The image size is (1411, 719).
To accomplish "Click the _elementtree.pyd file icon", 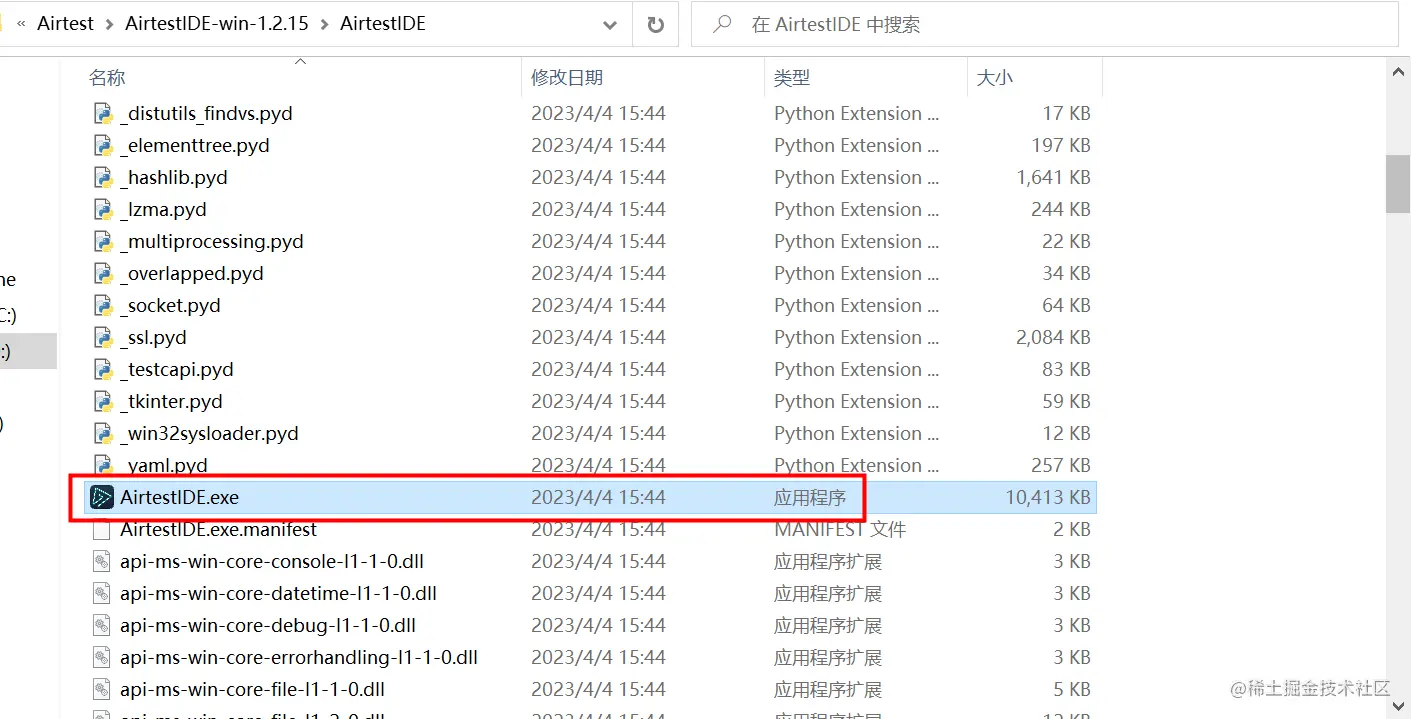I will [x=102, y=145].
